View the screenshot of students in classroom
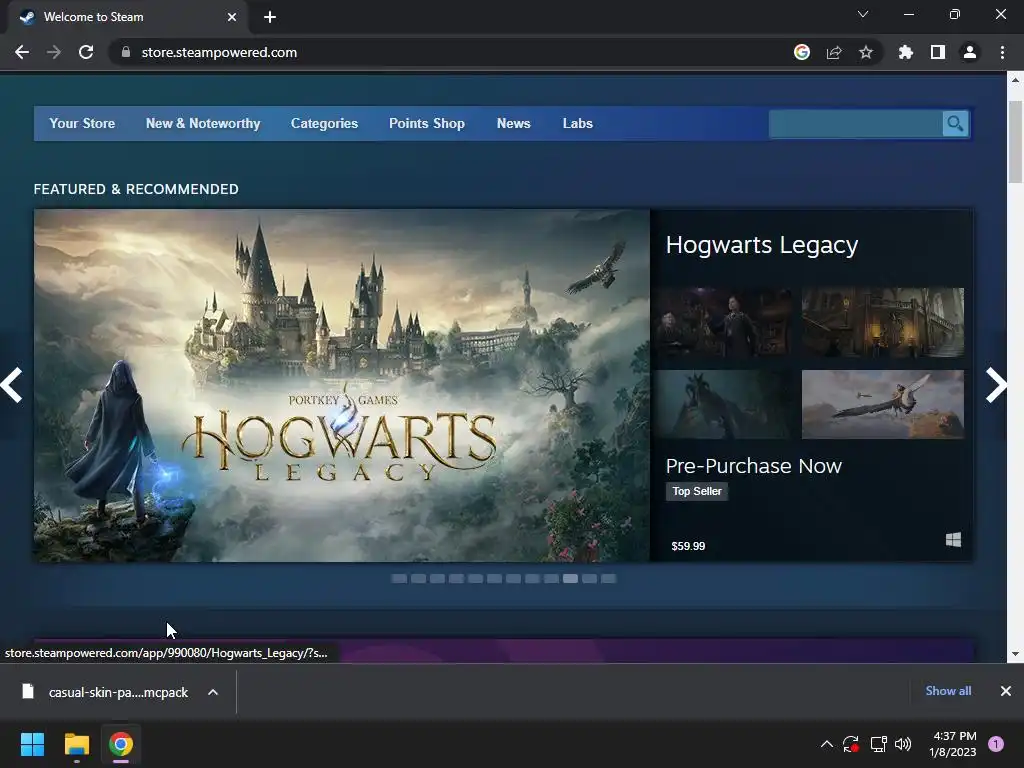Image resolution: width=1024 pixels, height=768 pixels. [x=724, y=322]
